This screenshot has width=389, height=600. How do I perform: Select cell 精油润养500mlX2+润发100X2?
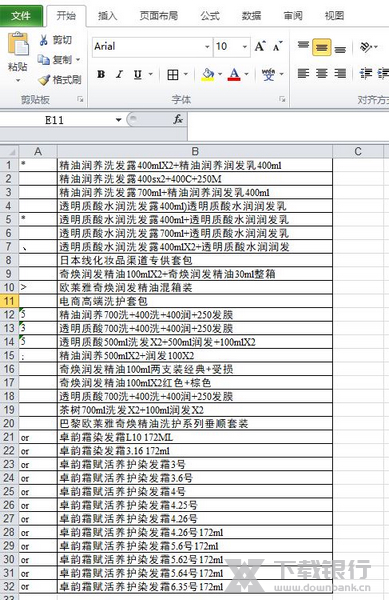click(195, 355)
